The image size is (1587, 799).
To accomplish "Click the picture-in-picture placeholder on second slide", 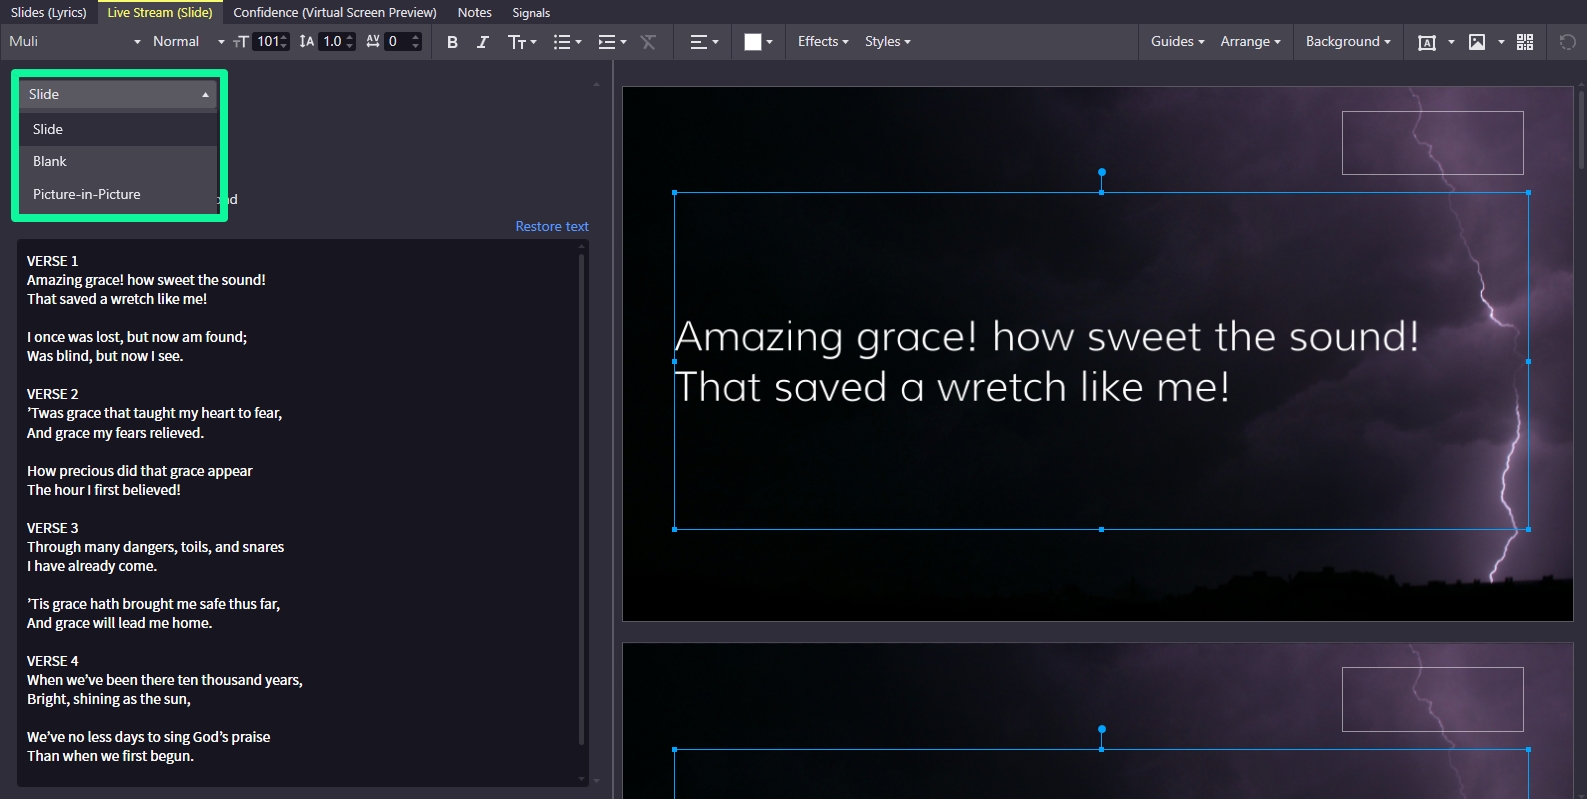I will [x=1432, y=699].
